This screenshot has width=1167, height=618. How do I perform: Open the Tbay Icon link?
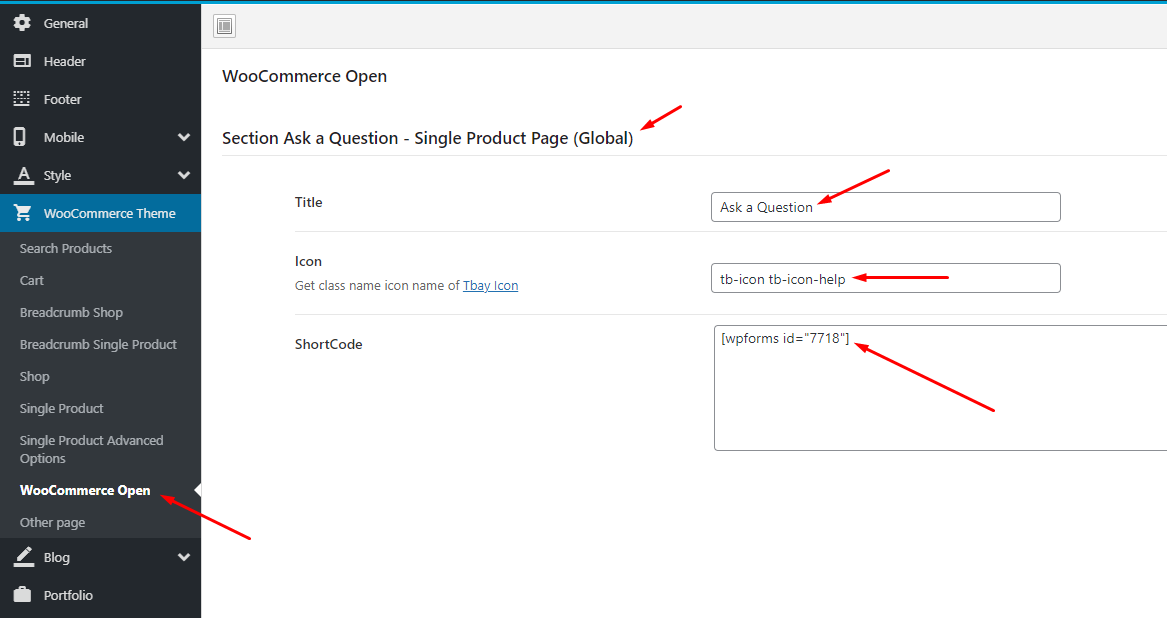pos(490,285)
